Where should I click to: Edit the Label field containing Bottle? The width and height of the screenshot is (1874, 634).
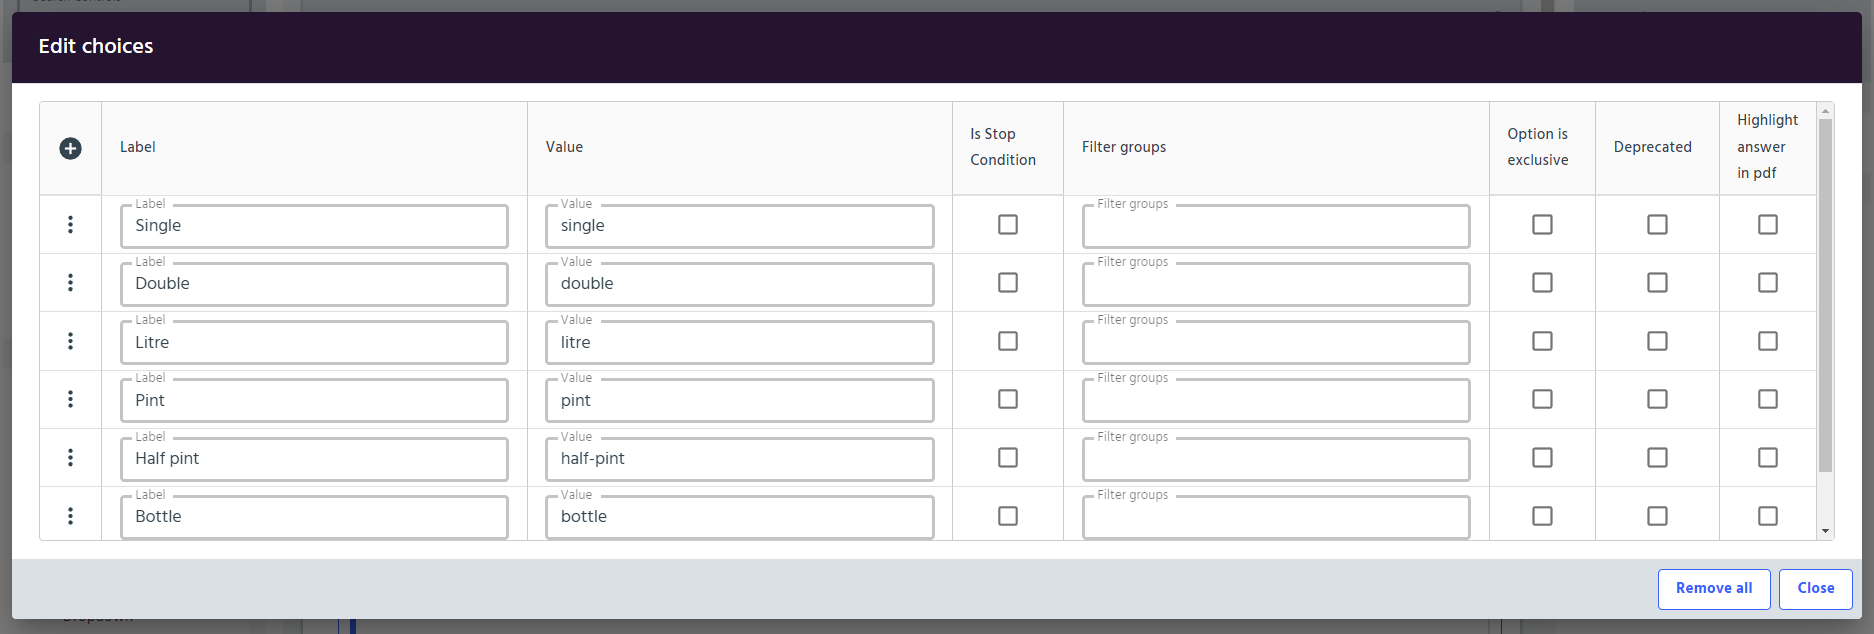(x=314, y=517)
